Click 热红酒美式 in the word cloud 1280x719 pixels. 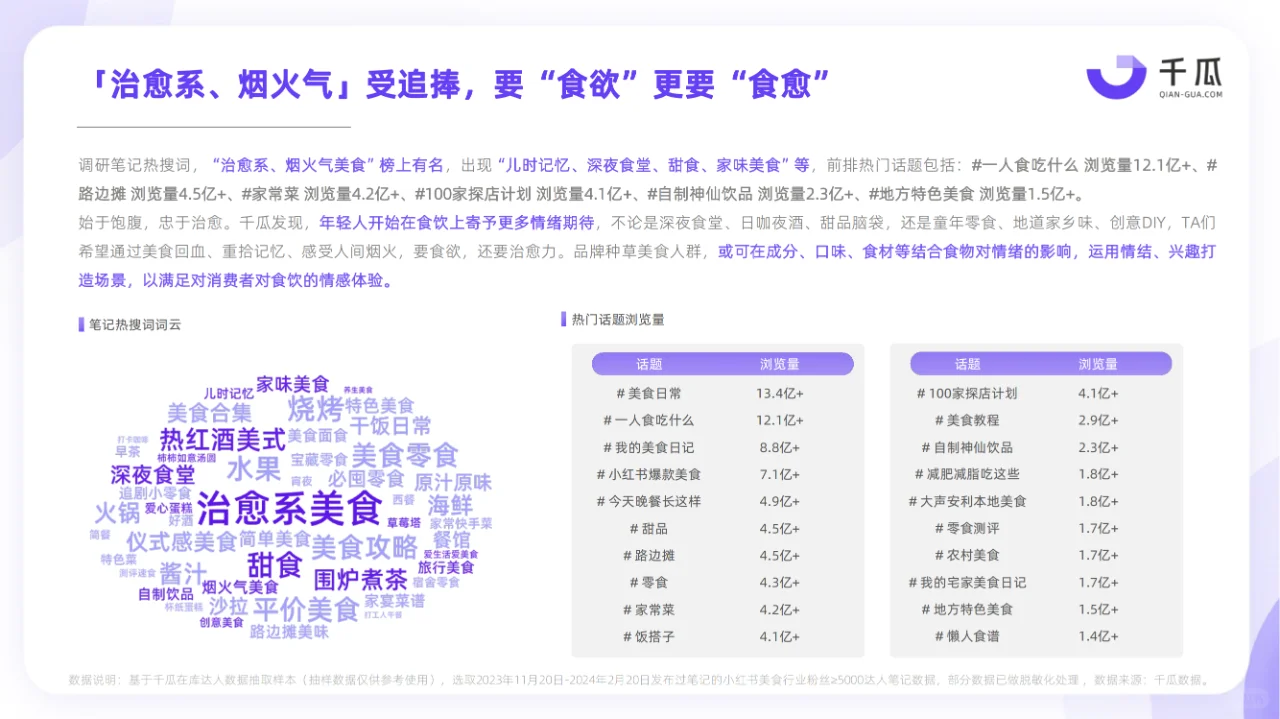point(223,439)
